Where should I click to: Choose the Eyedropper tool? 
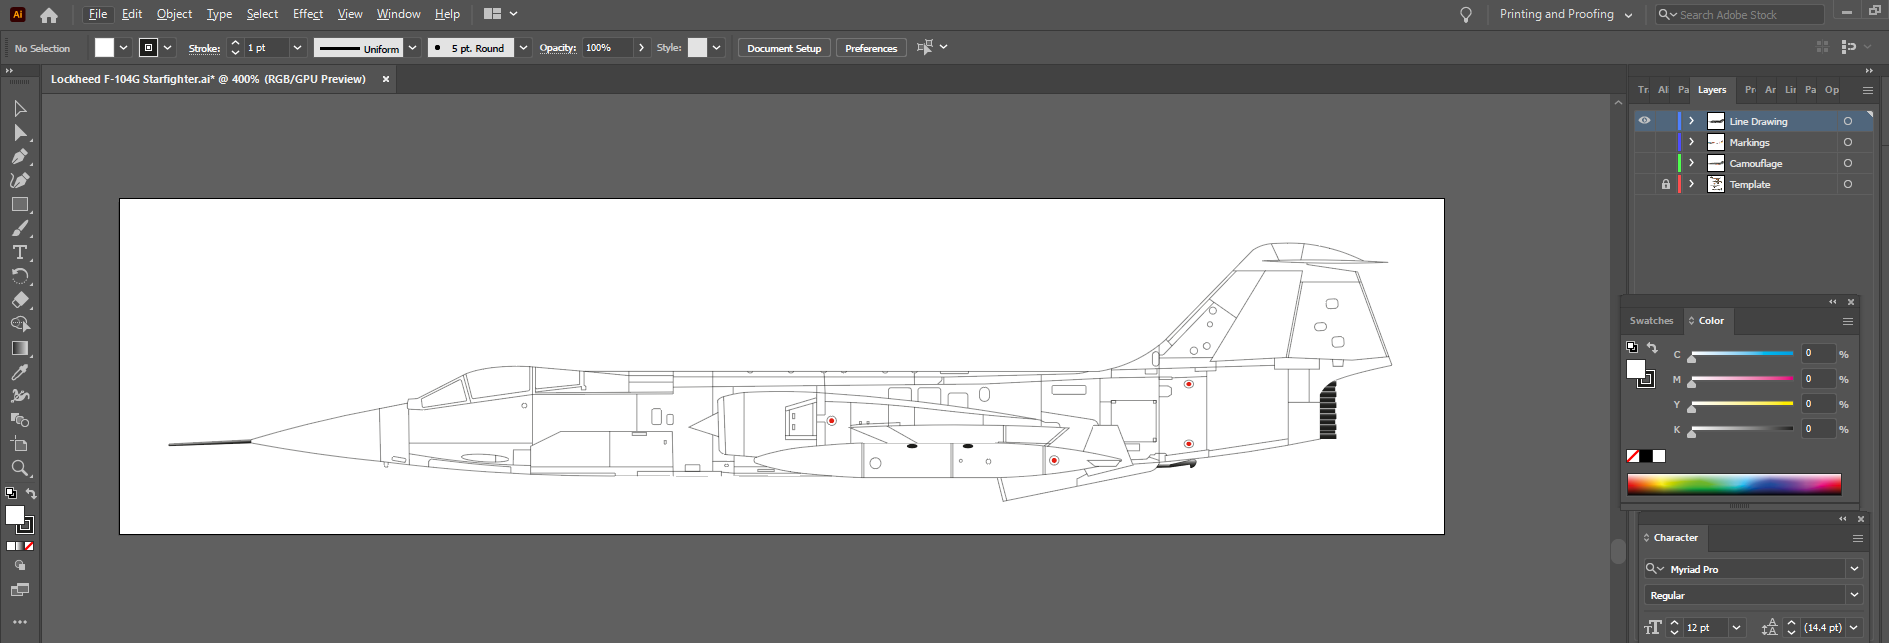(x=19, y=372)
